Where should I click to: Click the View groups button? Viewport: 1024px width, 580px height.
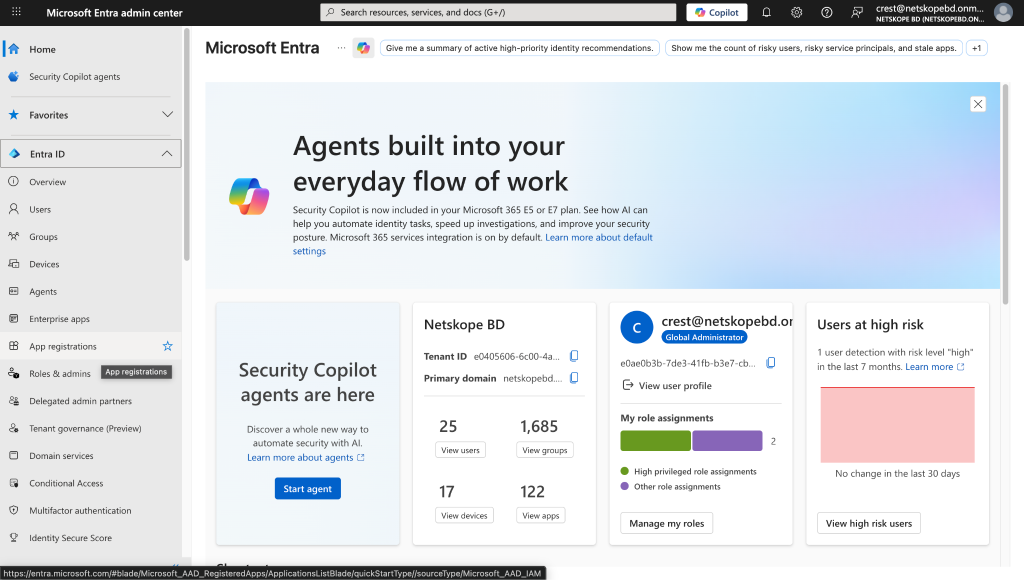click(545, 450)
